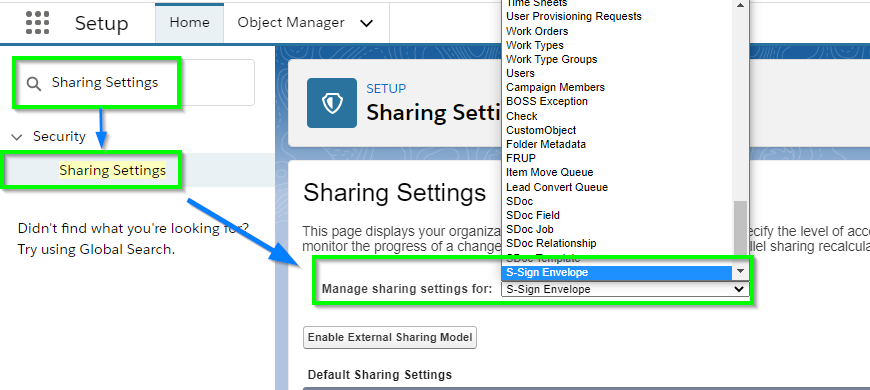Click the list scroll-down arrow
Viewport: 870px width, 390px height.
(740, 272)
